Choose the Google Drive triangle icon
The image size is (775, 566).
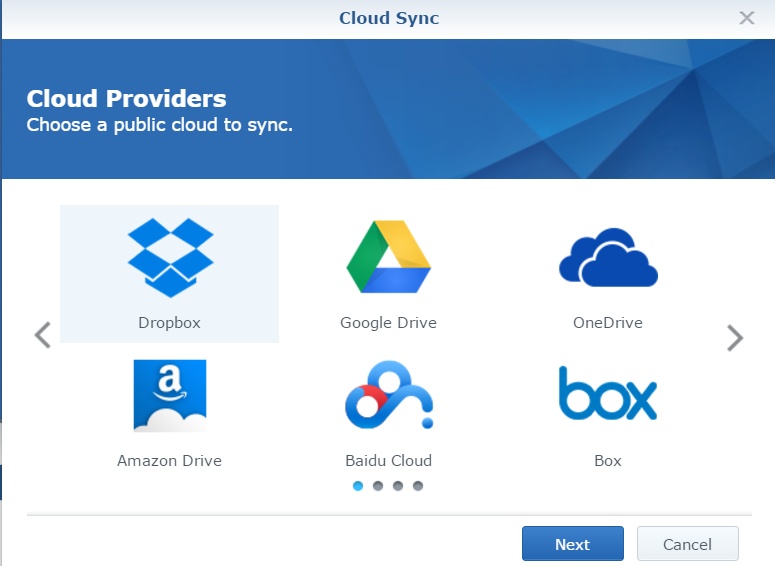(388, 257)
